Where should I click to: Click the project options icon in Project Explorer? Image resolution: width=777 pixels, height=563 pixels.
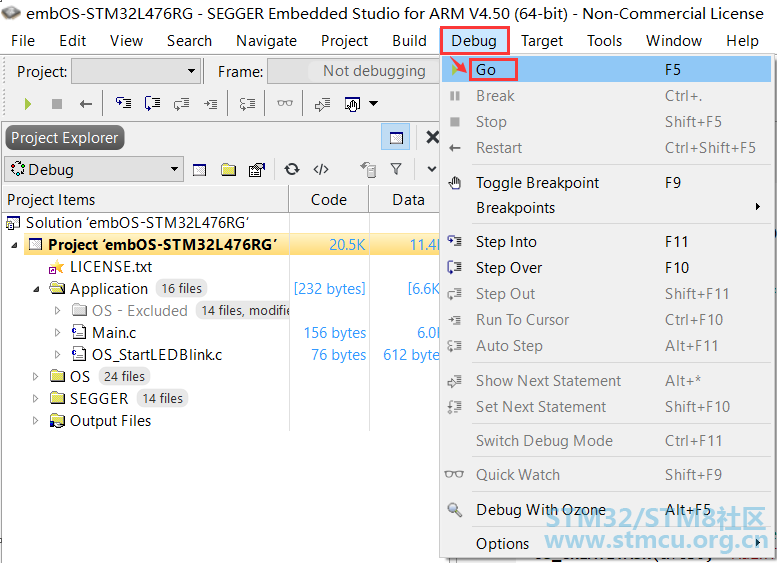pyautogui.click(x=257, y=170)
